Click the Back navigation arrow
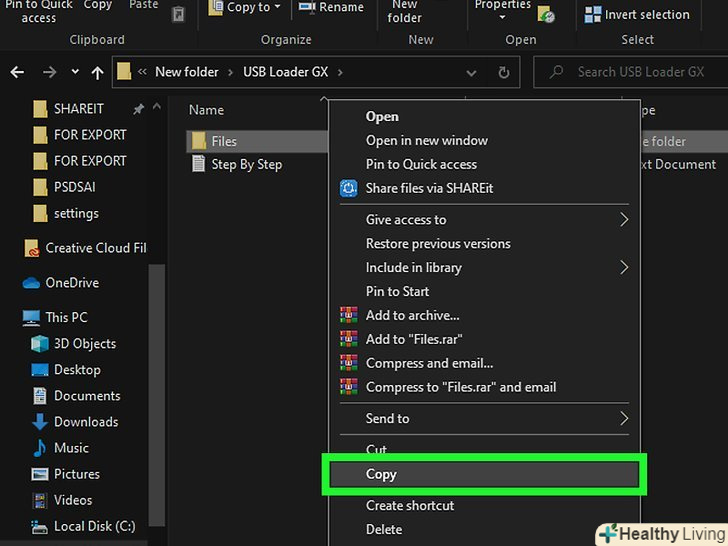This screenshot has width=728, height=546. 17,73
